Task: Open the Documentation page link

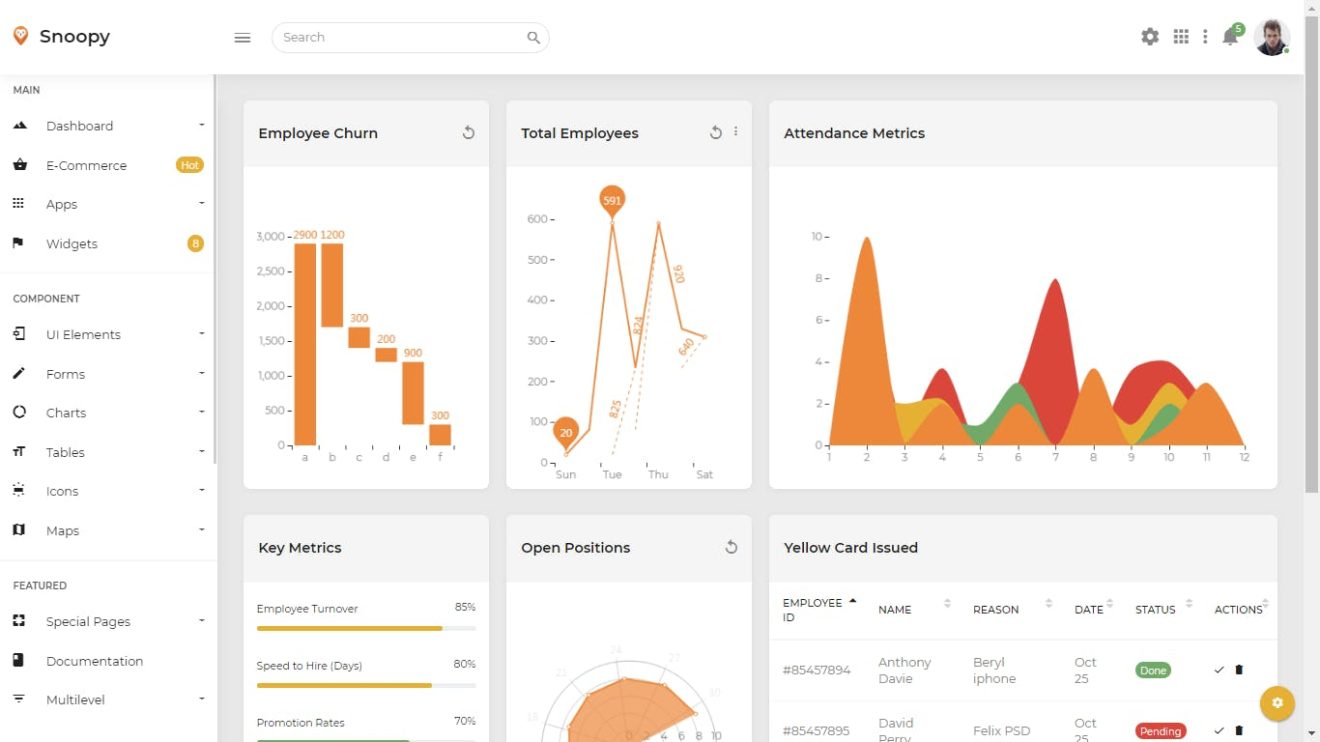Action: pyautogui.click(x=94, y=660)
